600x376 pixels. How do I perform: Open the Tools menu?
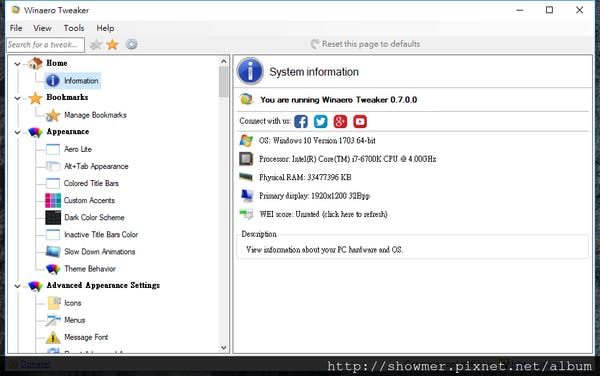tap(74, 28)
